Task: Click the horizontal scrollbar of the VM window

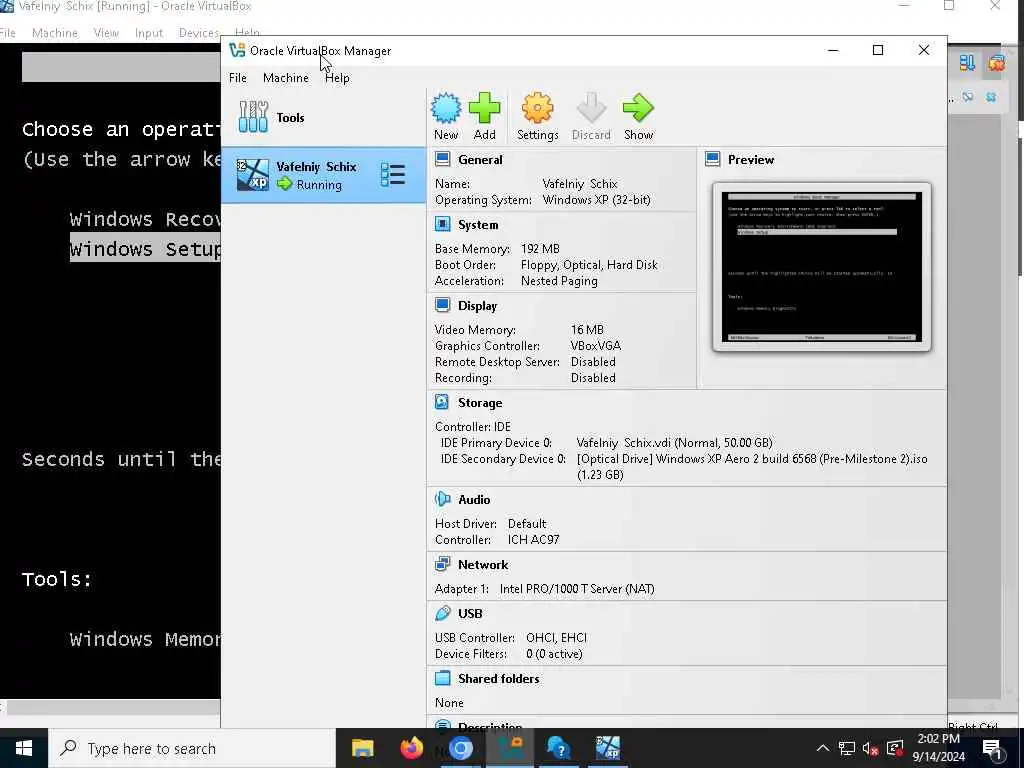Action: click(x=114, y=707)
